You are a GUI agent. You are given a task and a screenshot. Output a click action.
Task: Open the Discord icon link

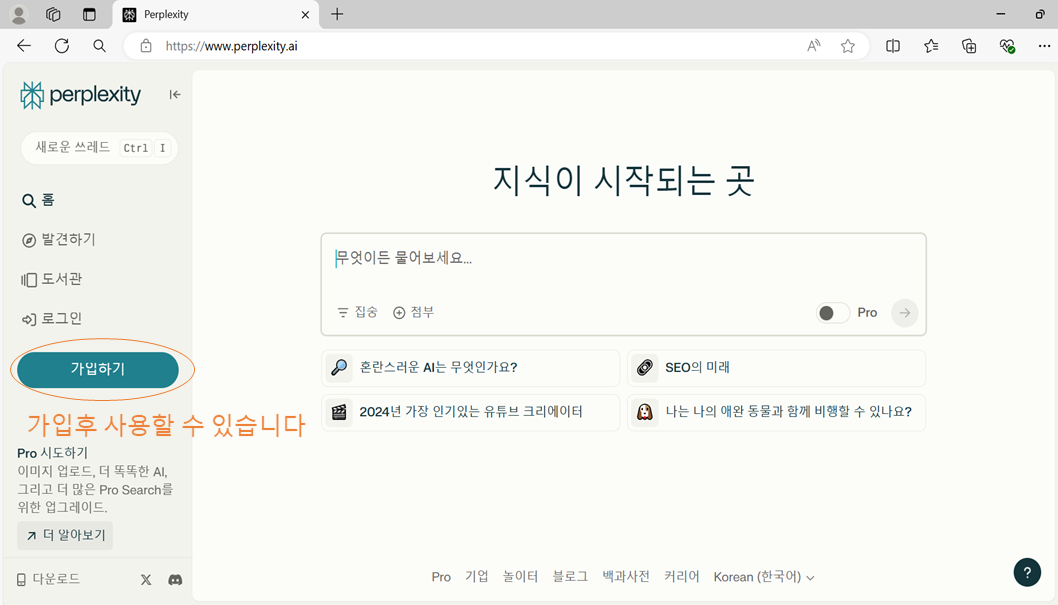pyautogui.click(x=175, y=579)
